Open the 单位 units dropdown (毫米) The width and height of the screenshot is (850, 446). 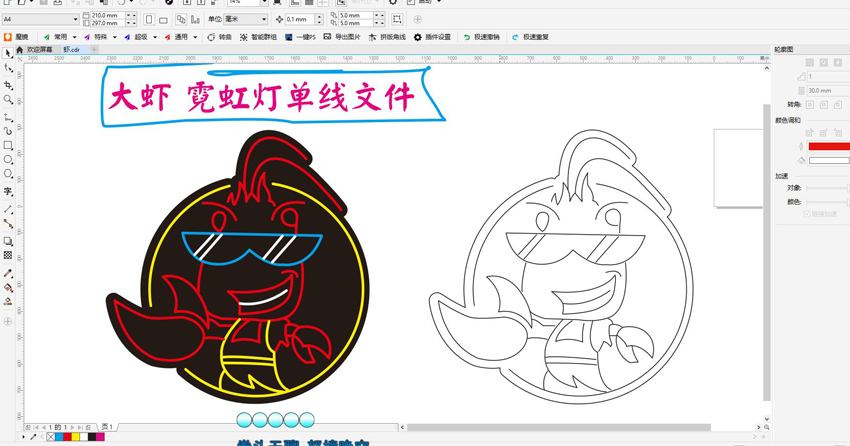pos(246,19)
